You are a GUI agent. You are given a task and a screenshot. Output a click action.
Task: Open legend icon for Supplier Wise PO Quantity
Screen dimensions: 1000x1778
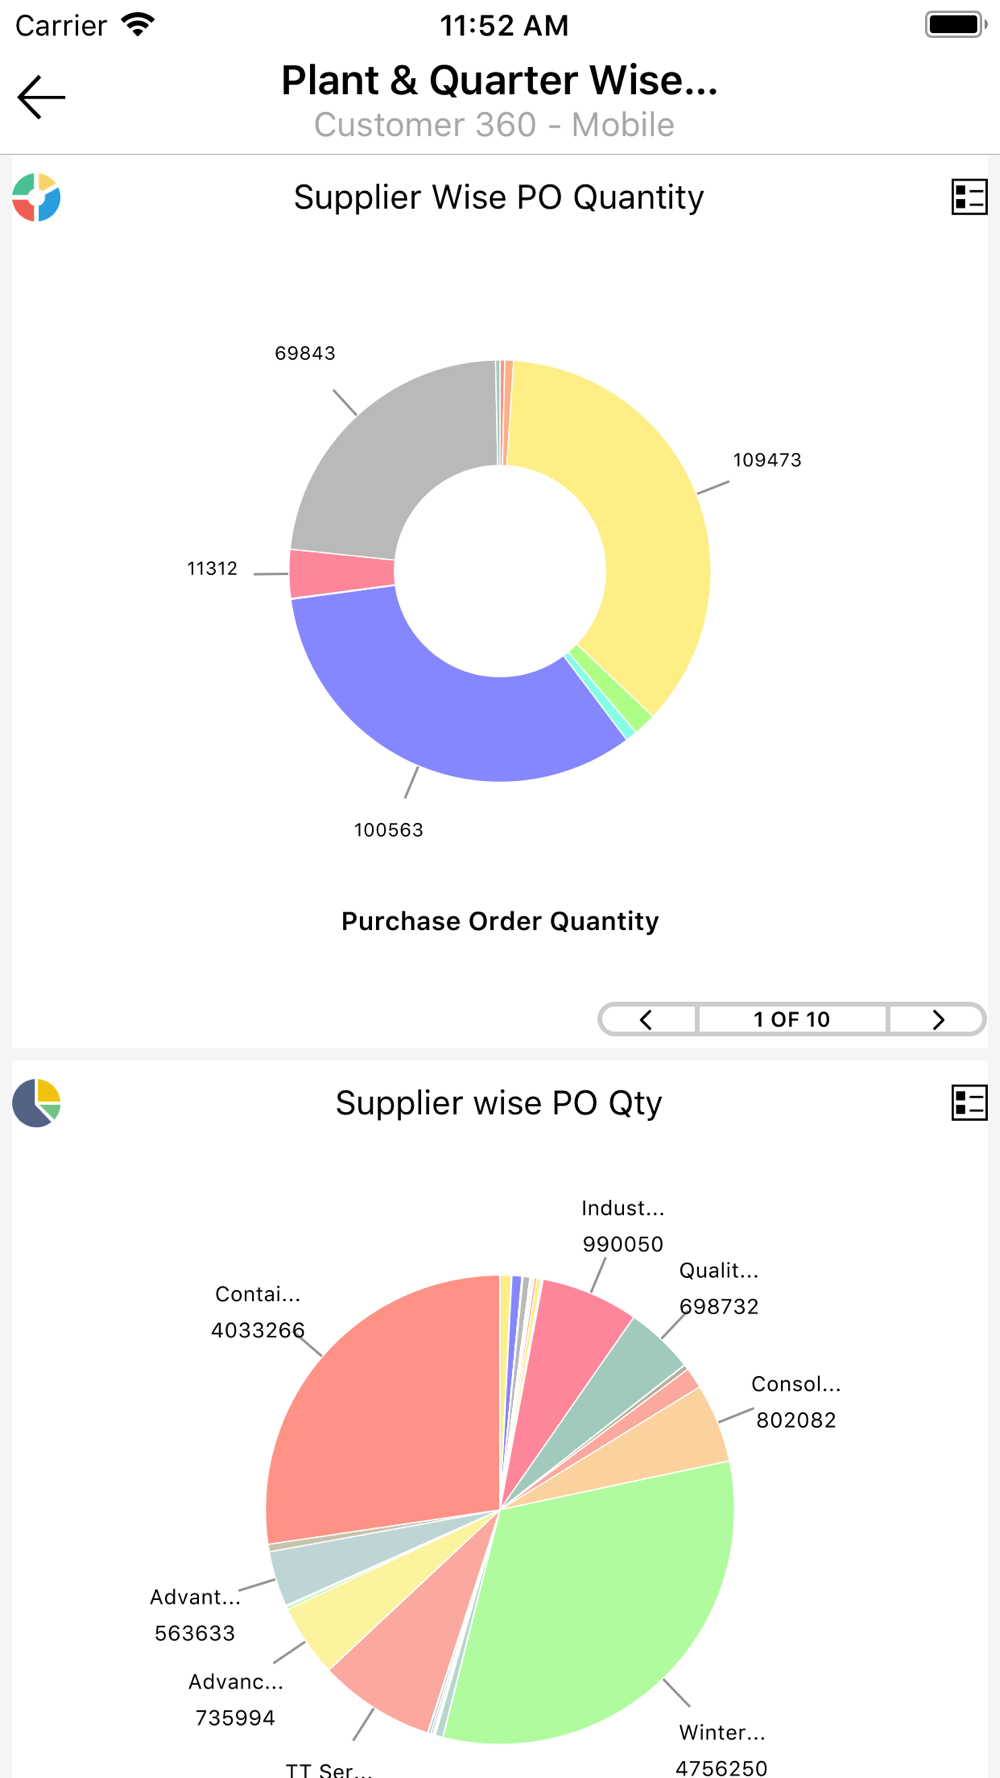pyautogui.click(x=969, y=197)
